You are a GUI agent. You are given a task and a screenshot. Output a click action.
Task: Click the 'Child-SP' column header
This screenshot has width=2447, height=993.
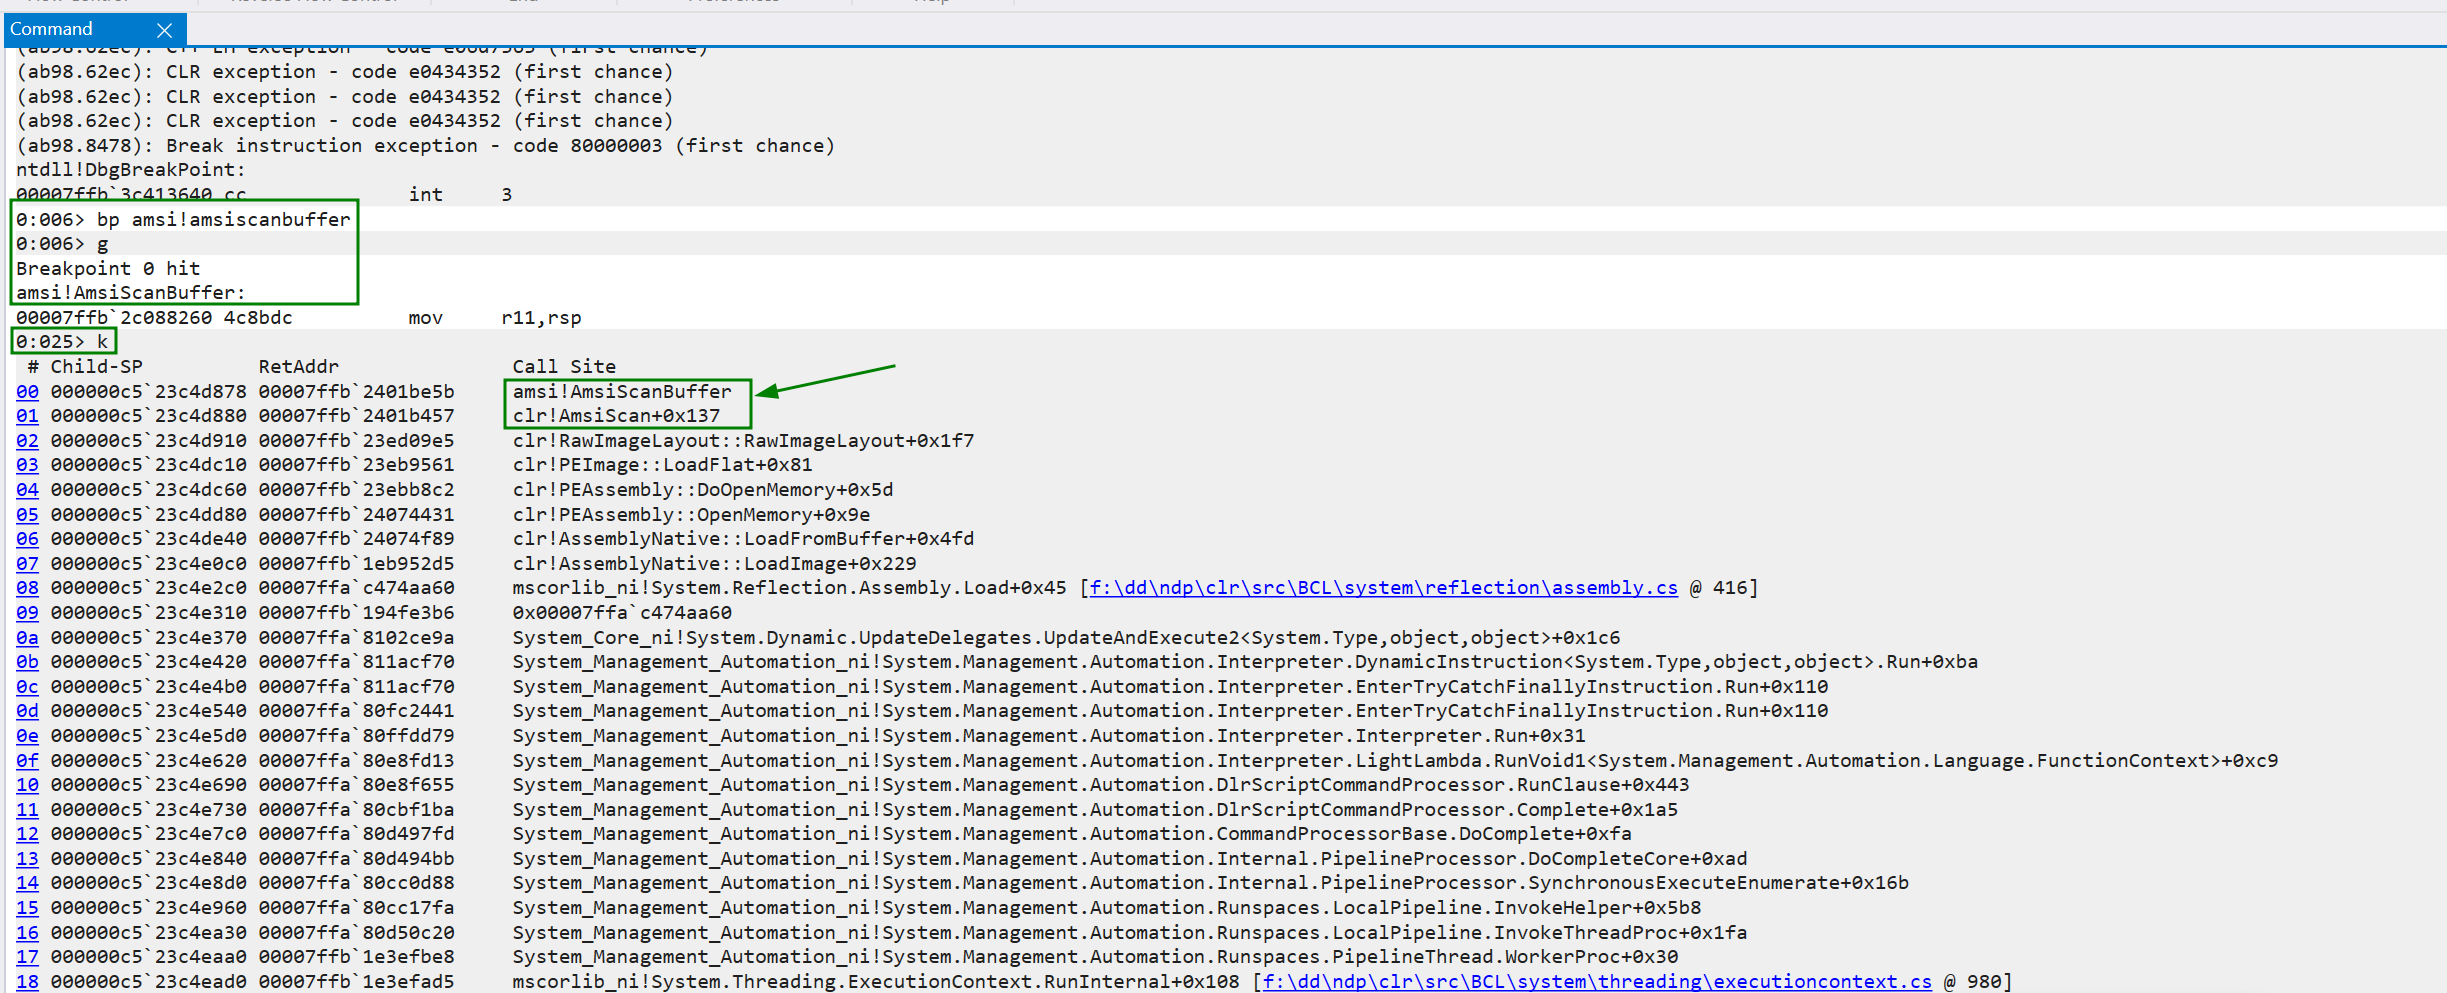[96, 367]
